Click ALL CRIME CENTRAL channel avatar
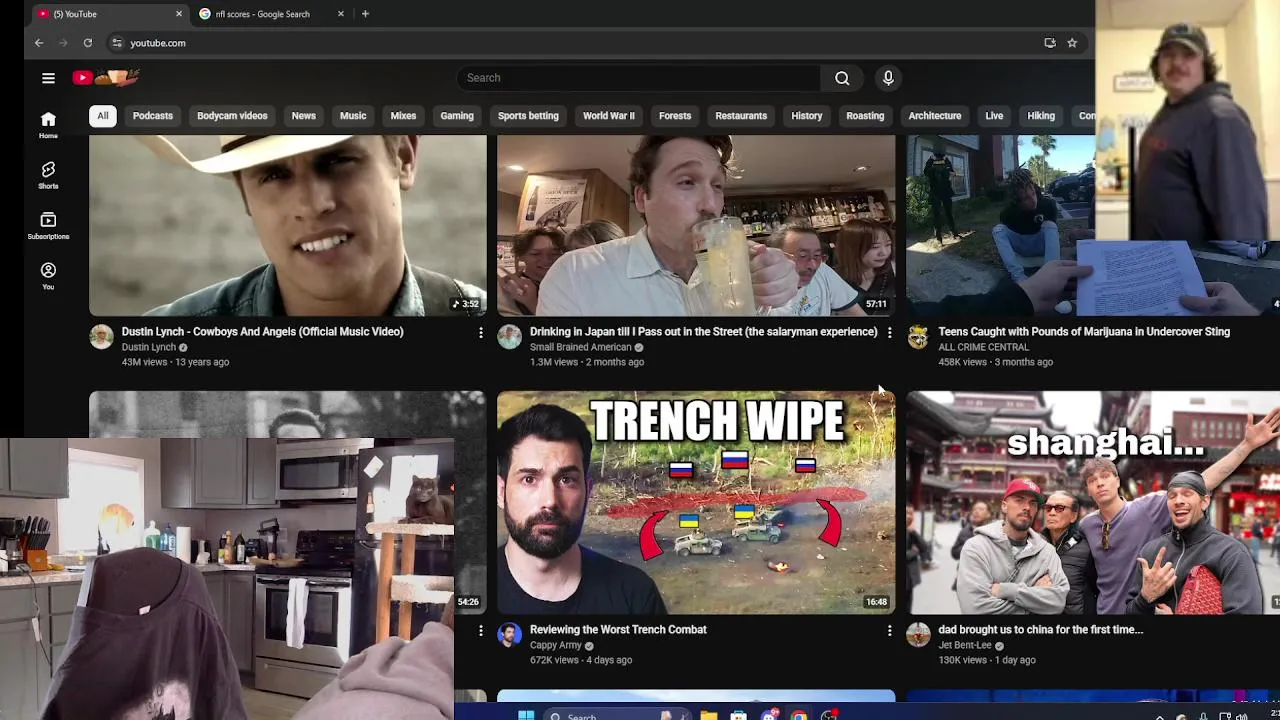 pos(918,337)
